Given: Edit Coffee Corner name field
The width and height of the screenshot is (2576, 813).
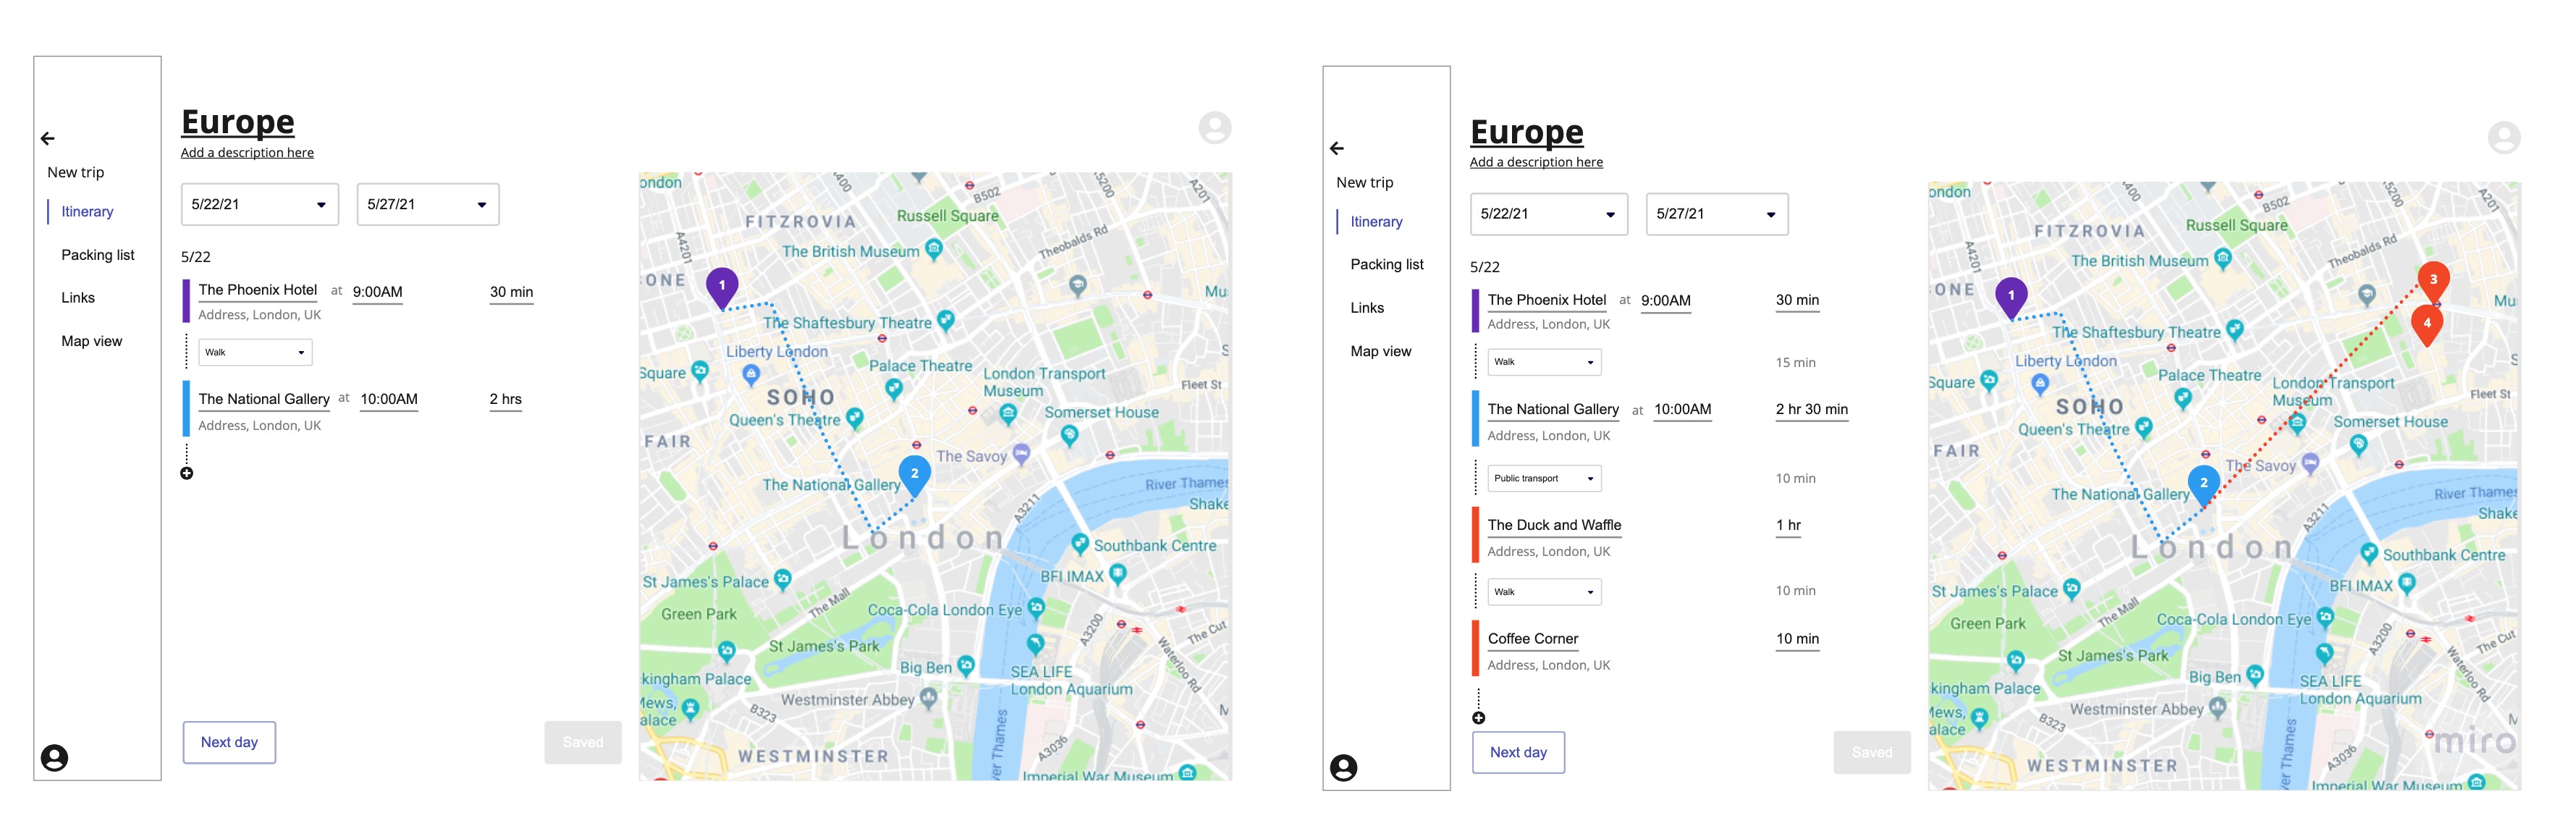Looking at the screenshot, I should click(1533, 639).
